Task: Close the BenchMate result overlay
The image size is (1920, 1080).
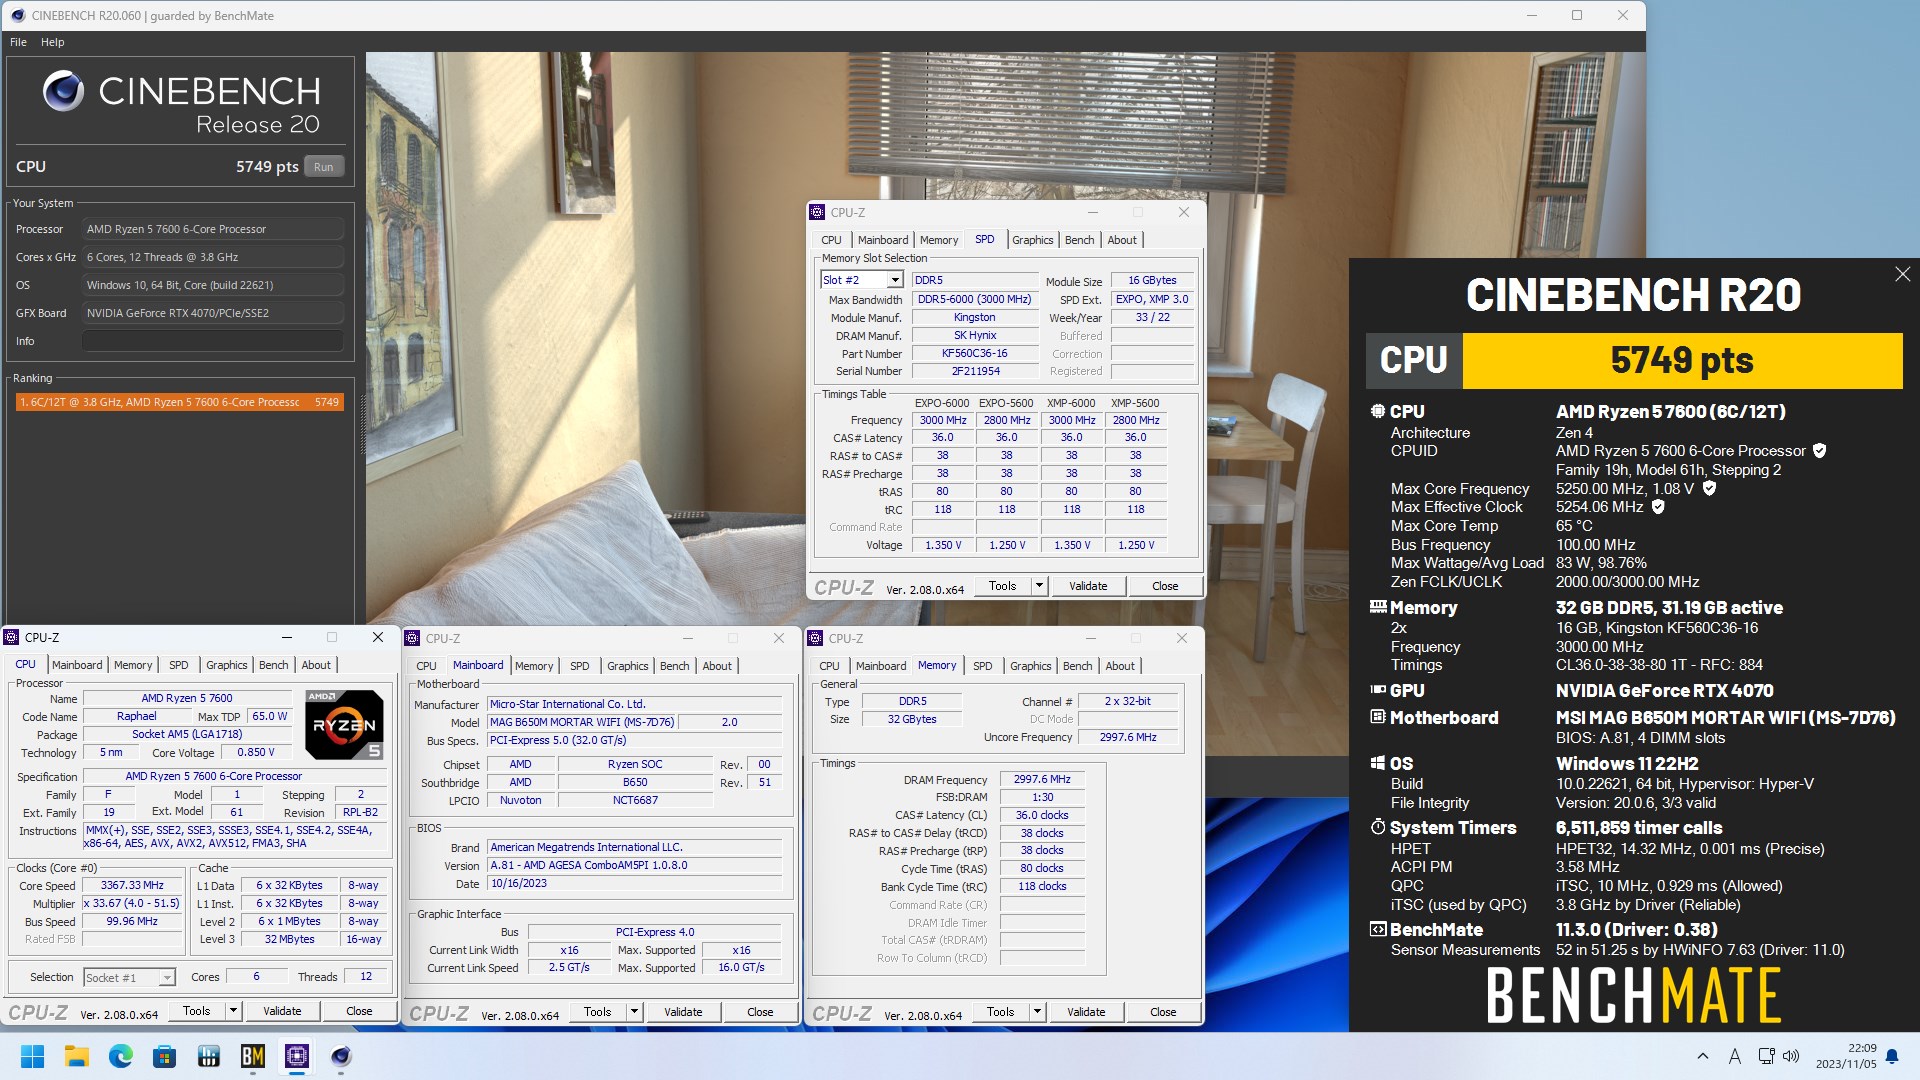Action: click(1902, 274)
